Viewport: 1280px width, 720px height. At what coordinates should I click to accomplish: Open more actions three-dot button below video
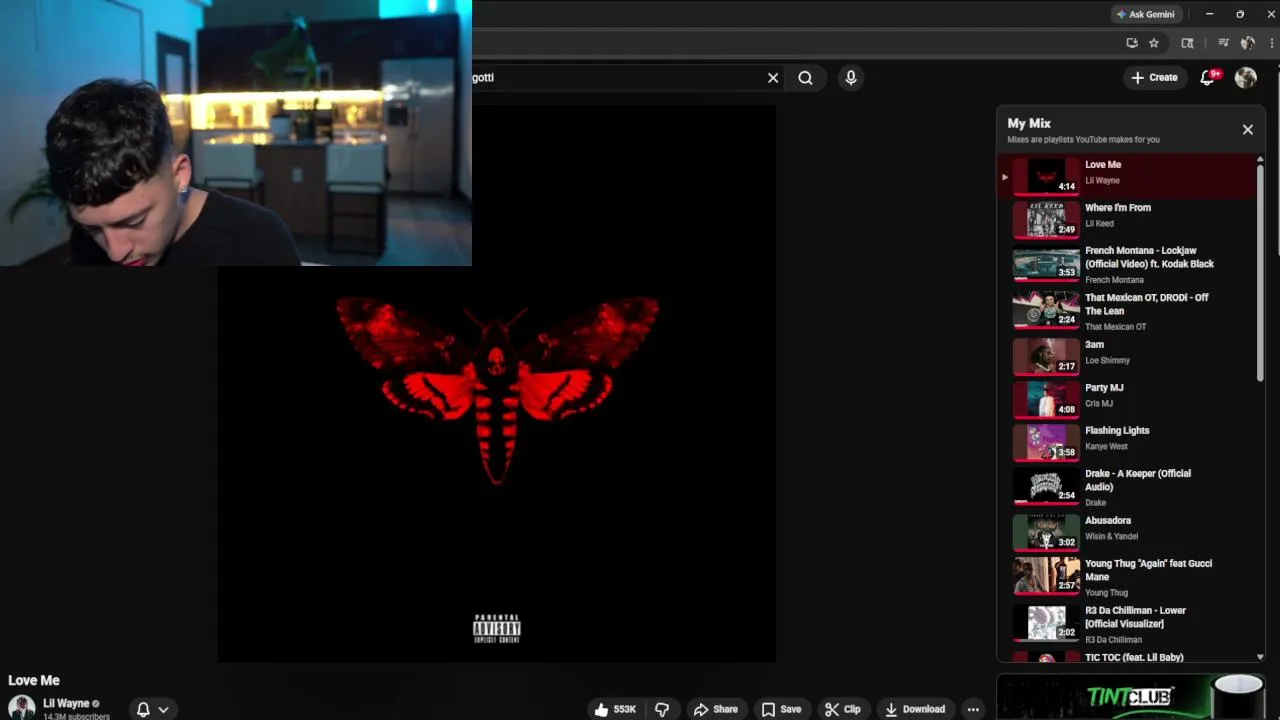(x=973, y=709)
